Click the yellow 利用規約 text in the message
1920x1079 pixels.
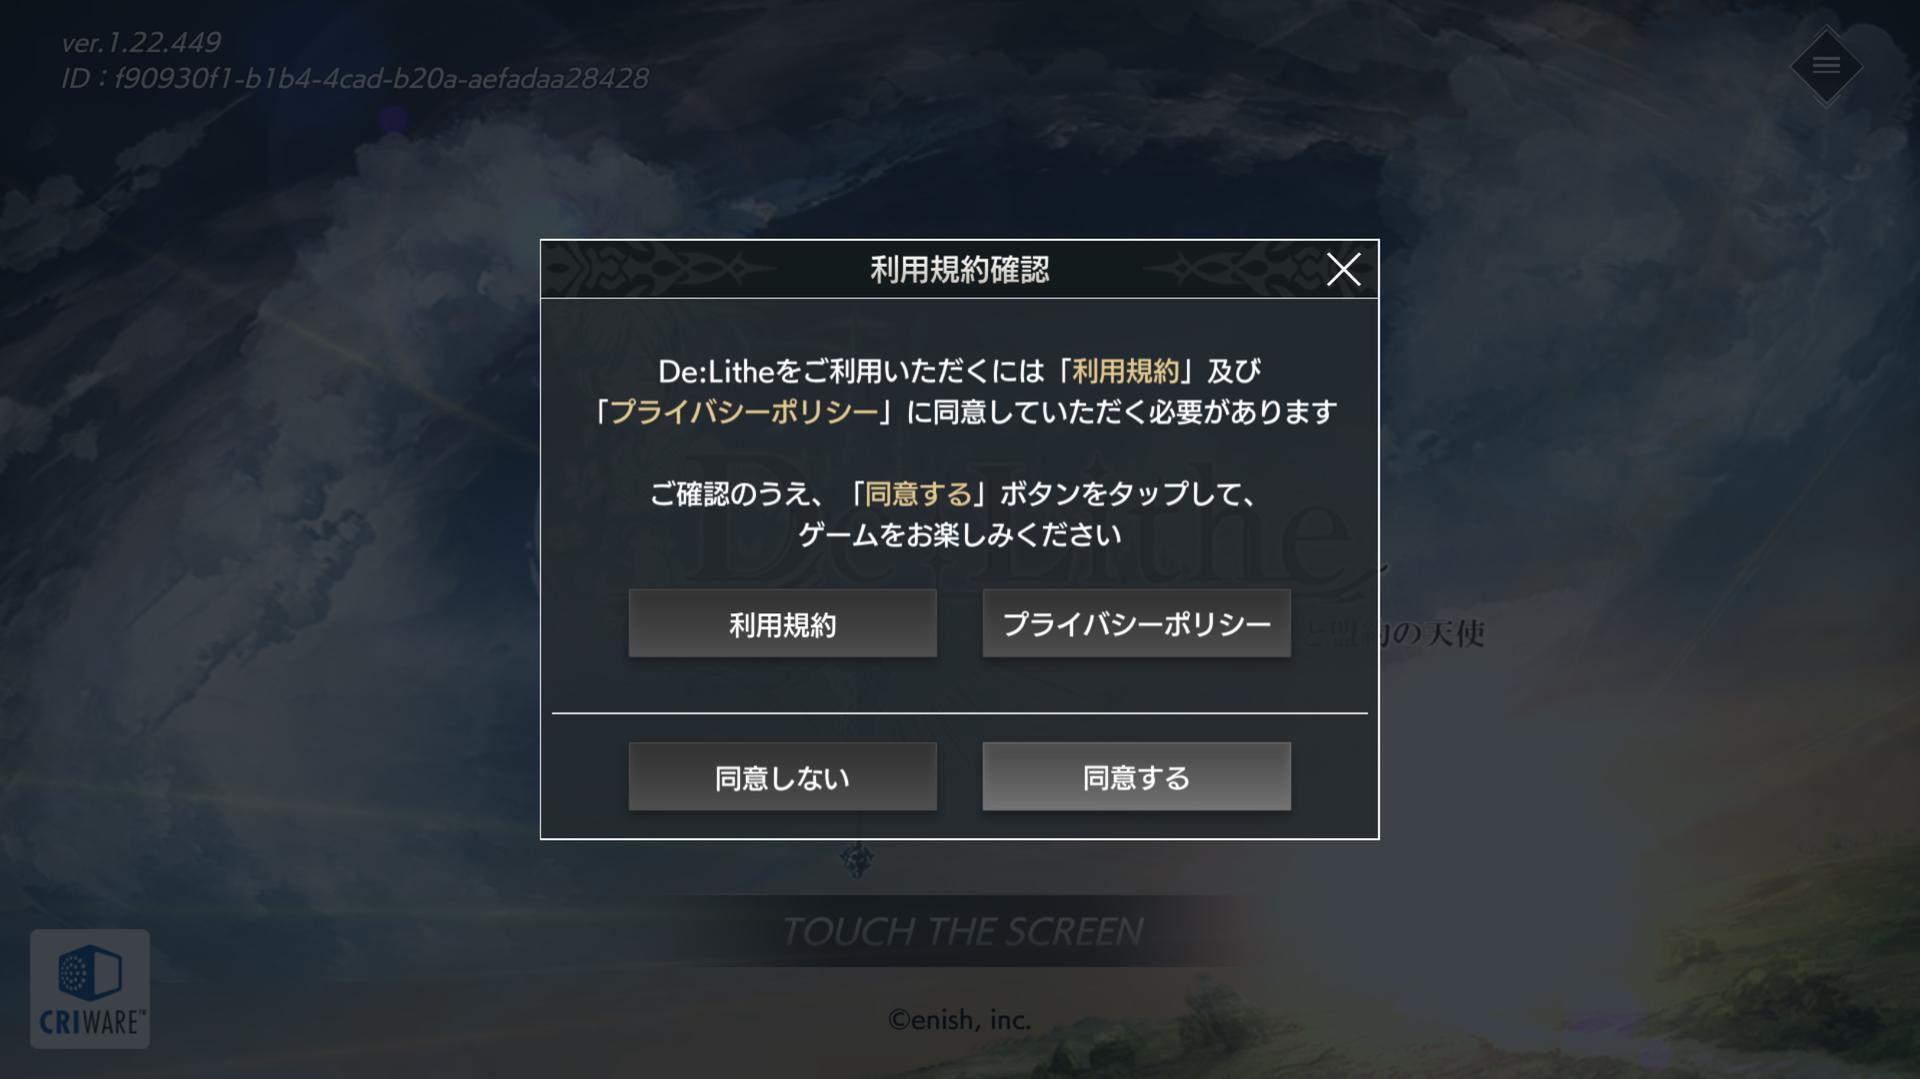pos(1125,371)
